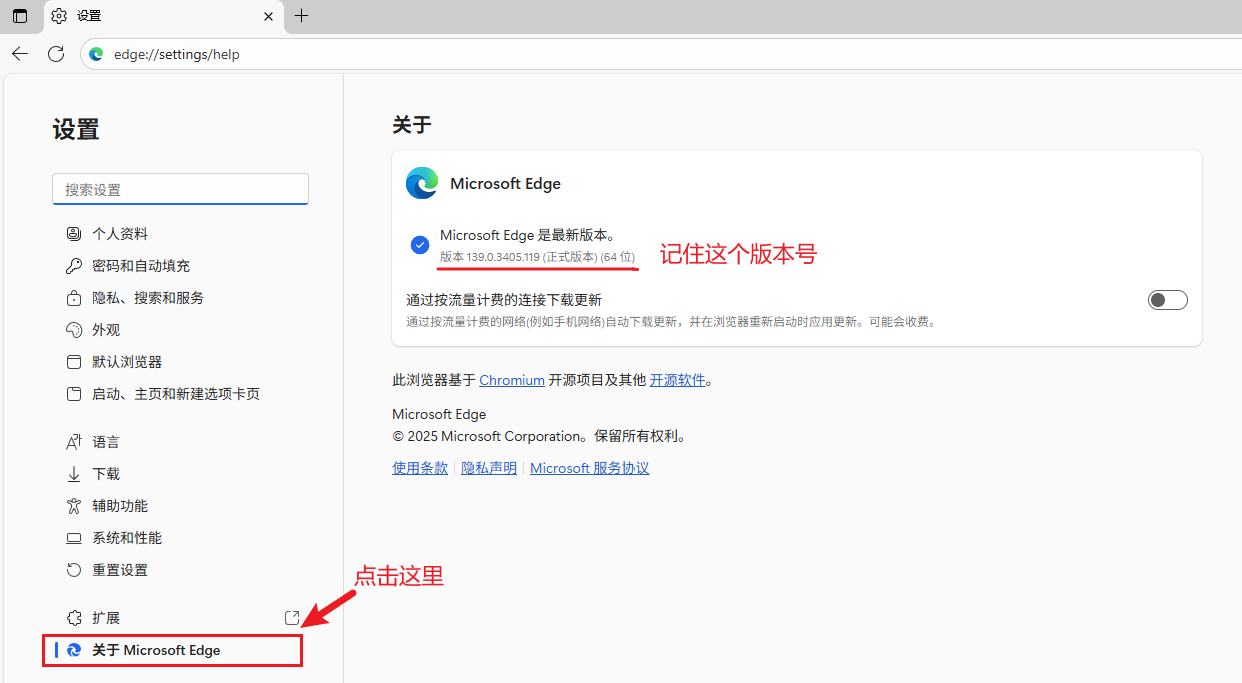
Task: Click the address bar showing edge://settings/help
Action: coord(660,54)
